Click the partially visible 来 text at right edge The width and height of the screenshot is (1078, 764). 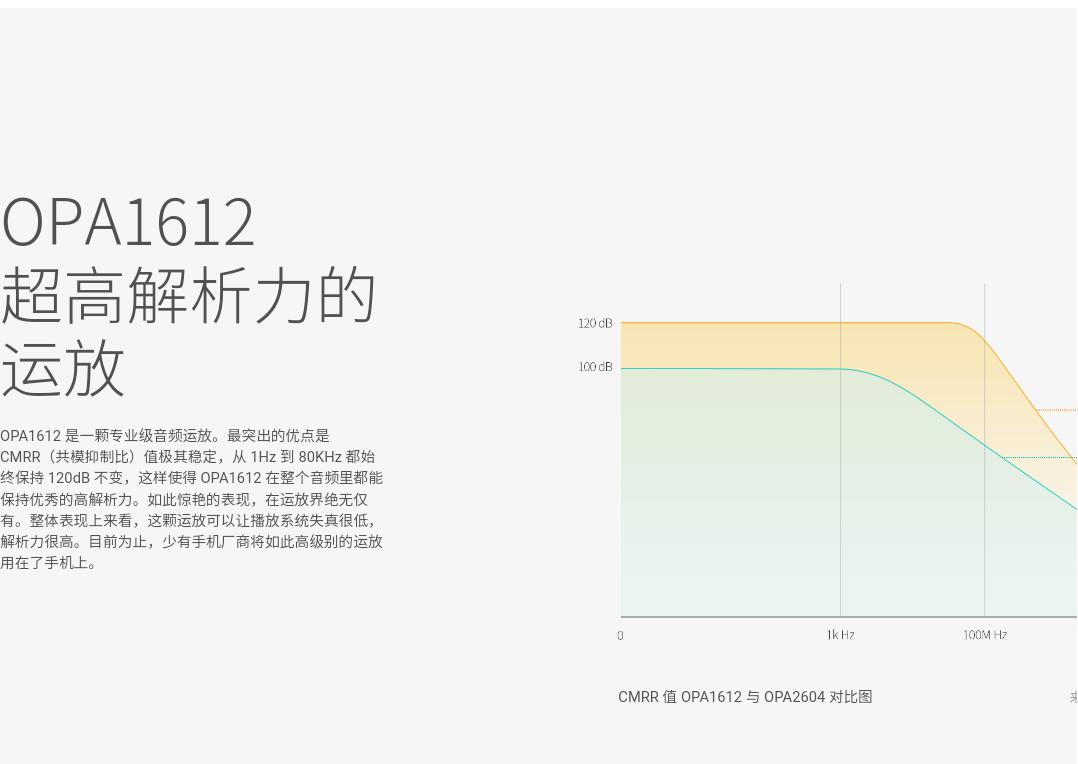[x=1073, y=697]
